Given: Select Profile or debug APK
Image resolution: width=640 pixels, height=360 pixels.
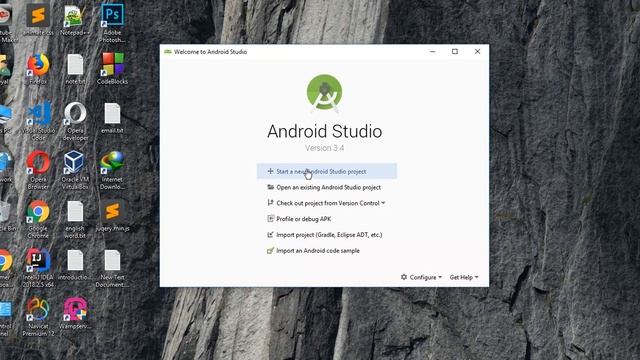Looking at the screenshot, I should (x=299, y=219).
